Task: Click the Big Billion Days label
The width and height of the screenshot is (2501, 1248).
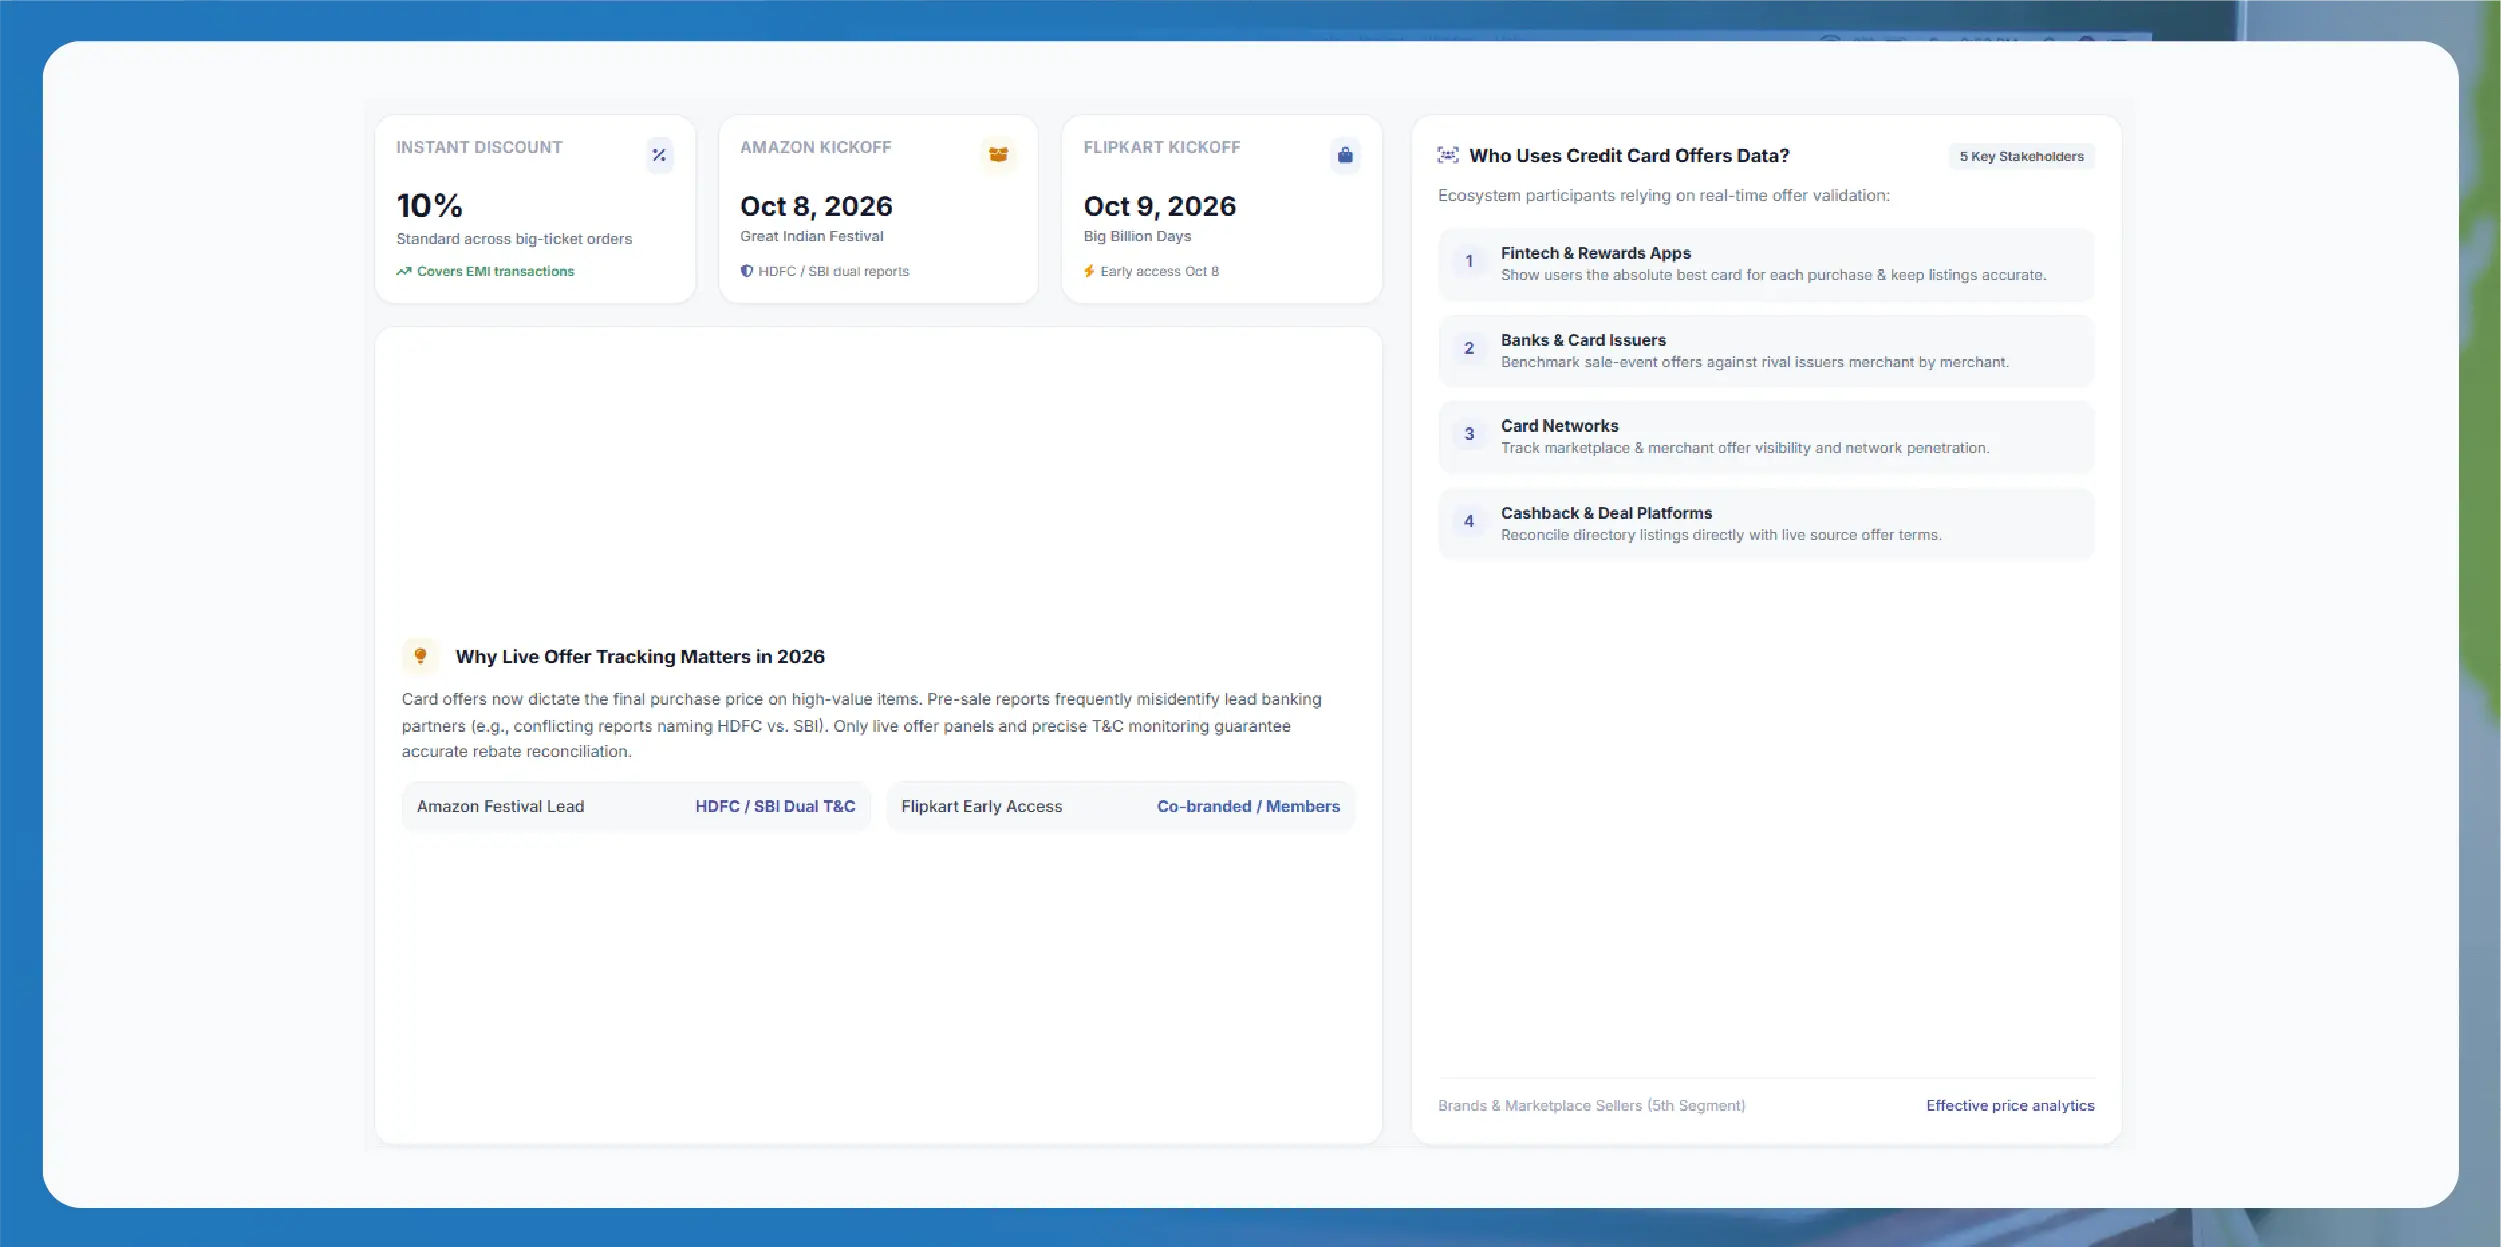Action: click(1137, 236)
